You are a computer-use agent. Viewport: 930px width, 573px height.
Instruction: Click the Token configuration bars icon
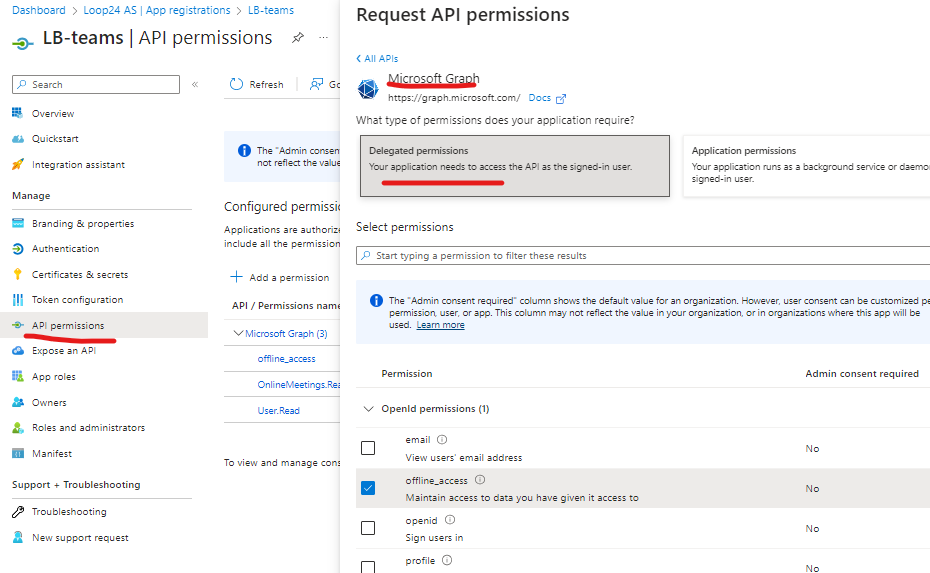coord(18,300)
